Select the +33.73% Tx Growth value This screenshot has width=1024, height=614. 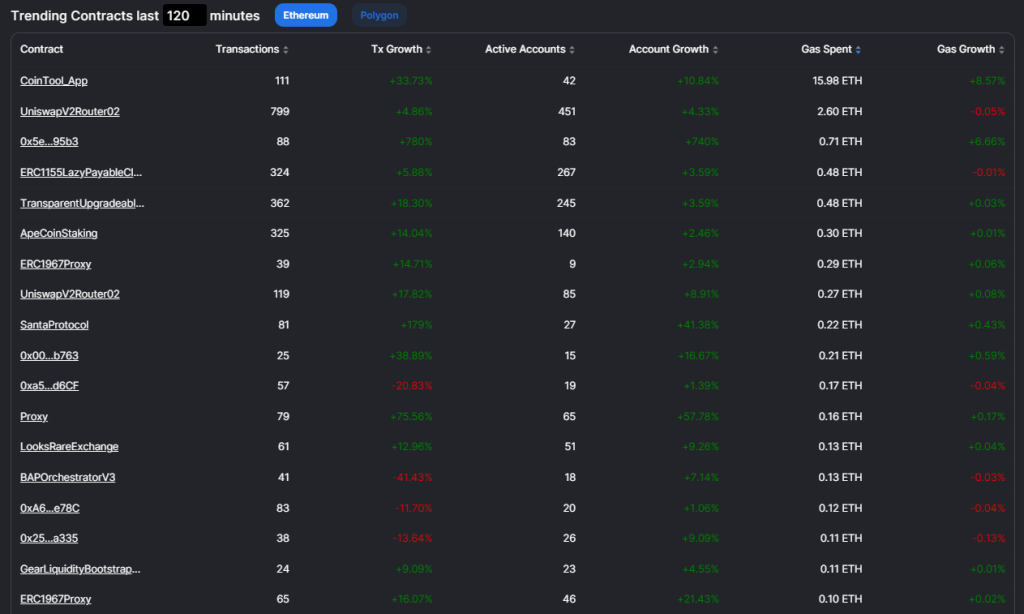411,81
